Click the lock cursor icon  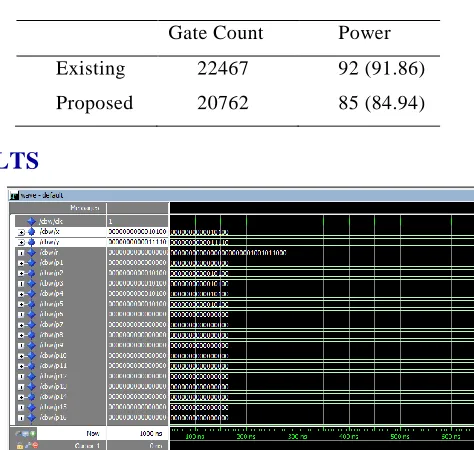click(20, 446)
